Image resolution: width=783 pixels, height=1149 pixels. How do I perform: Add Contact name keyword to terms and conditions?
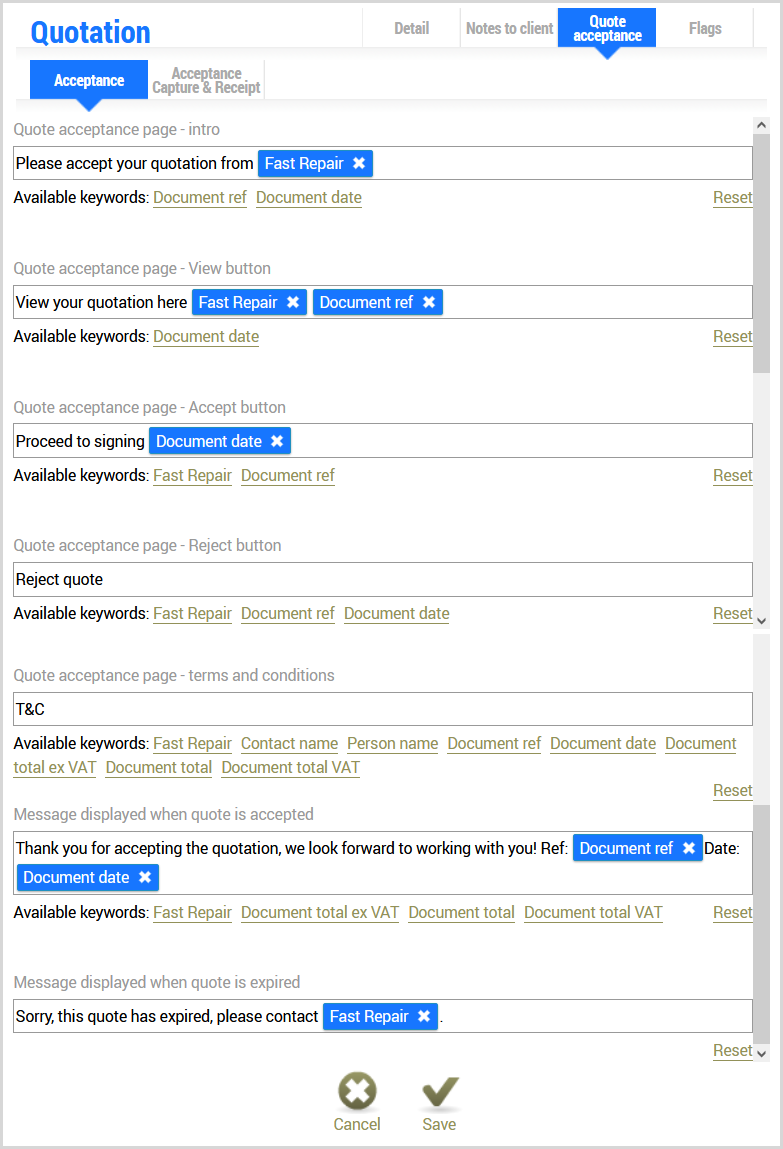289,743
